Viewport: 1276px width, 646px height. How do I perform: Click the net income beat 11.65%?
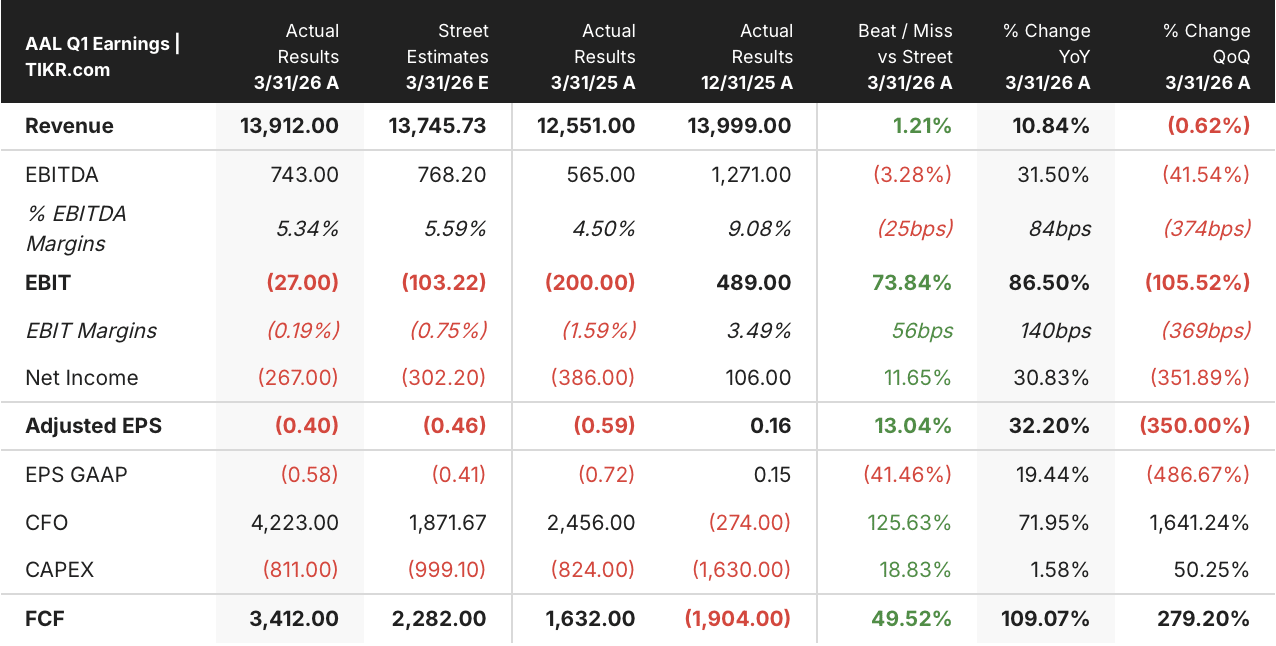tap(919, 378)
